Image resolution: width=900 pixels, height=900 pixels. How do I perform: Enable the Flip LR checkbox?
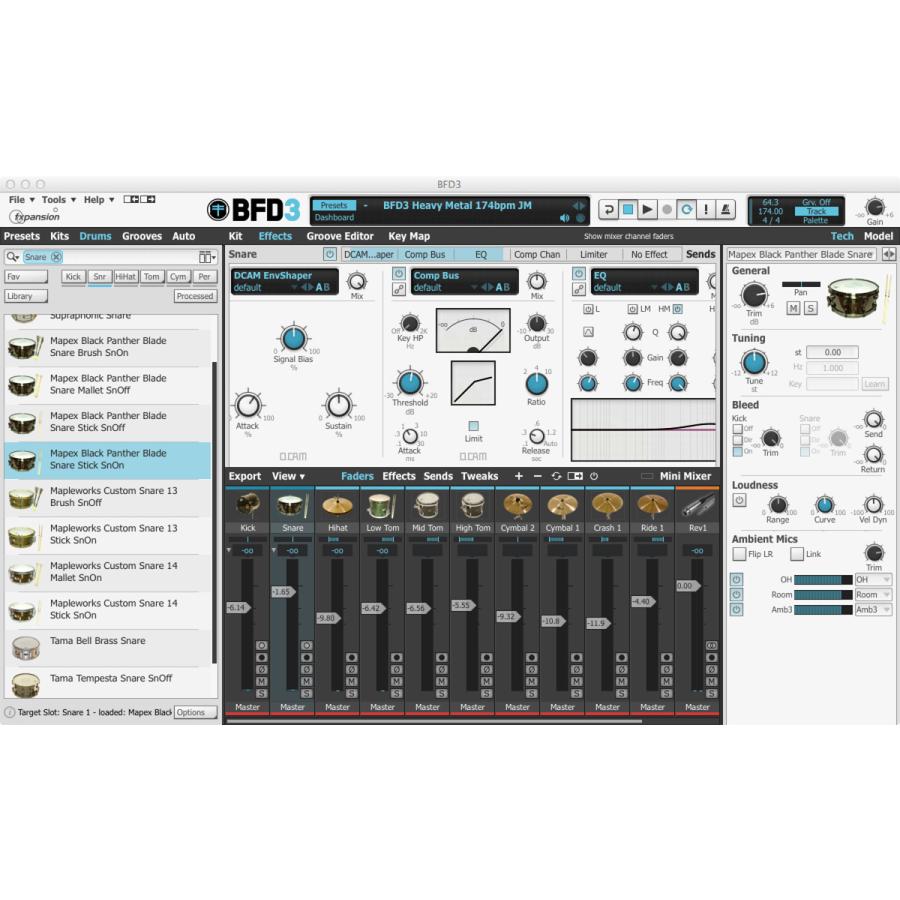click(739, 554)
